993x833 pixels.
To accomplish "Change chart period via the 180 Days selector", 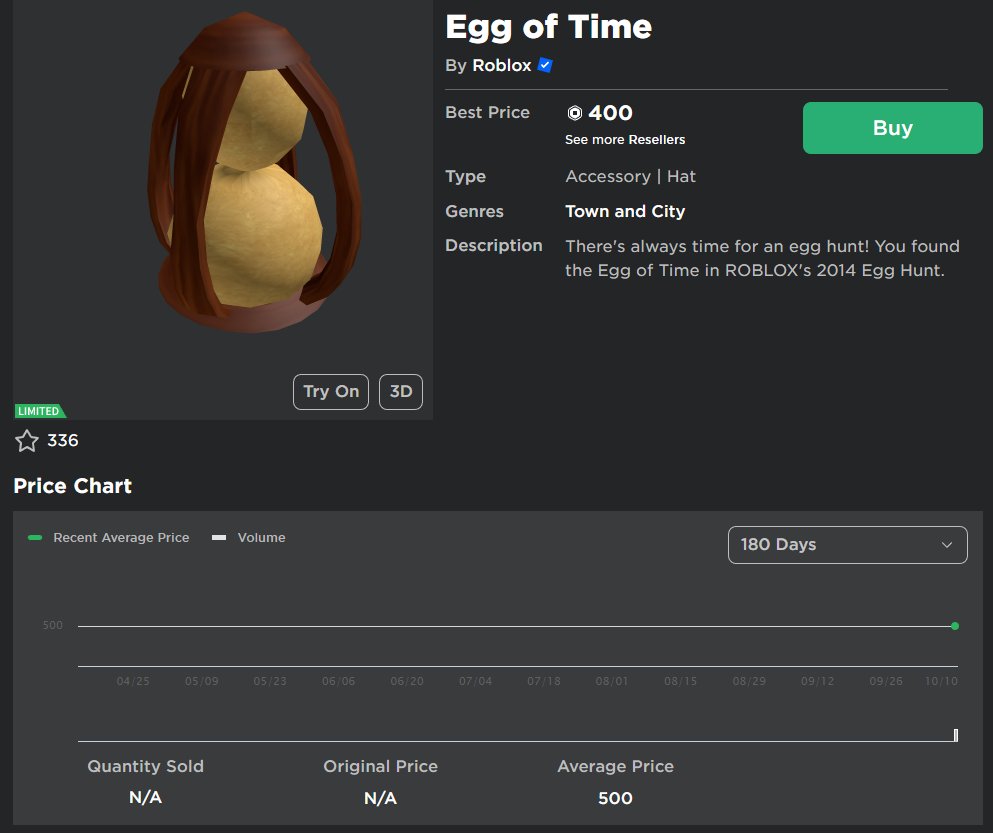I will [x=847, y=545].
